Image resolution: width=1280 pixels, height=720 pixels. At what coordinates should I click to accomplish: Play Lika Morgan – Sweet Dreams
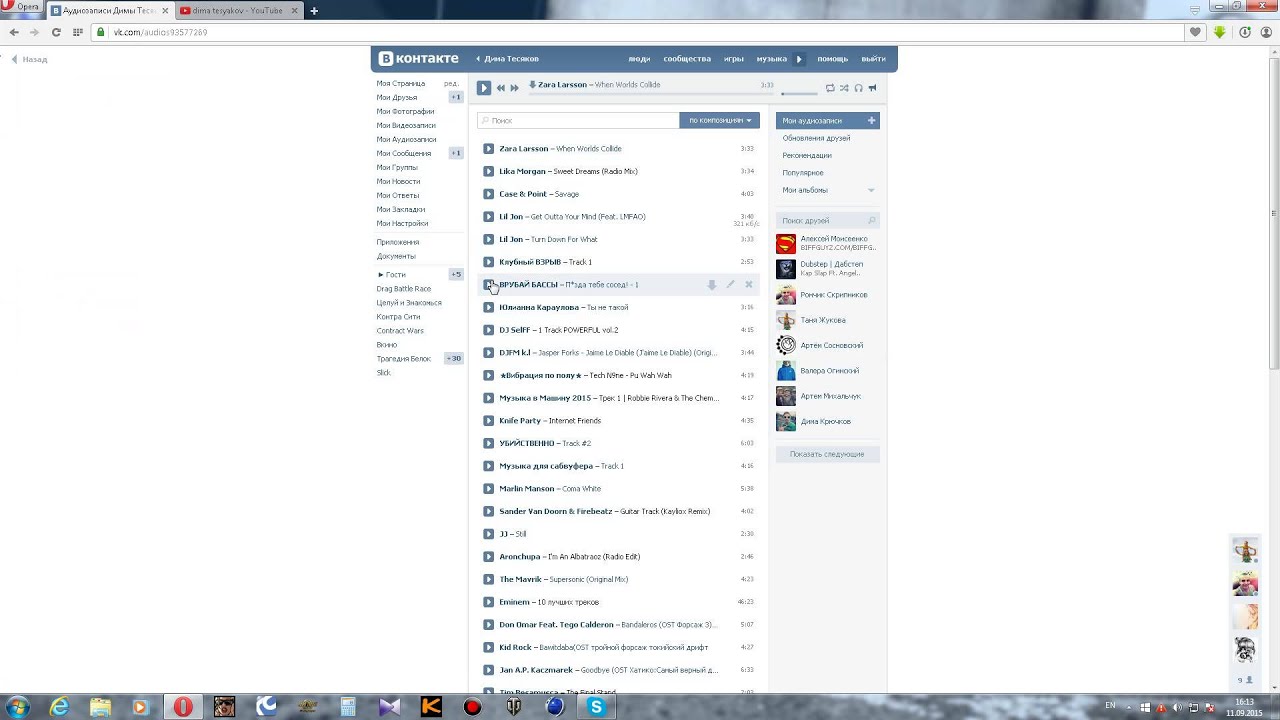(488, 171)
